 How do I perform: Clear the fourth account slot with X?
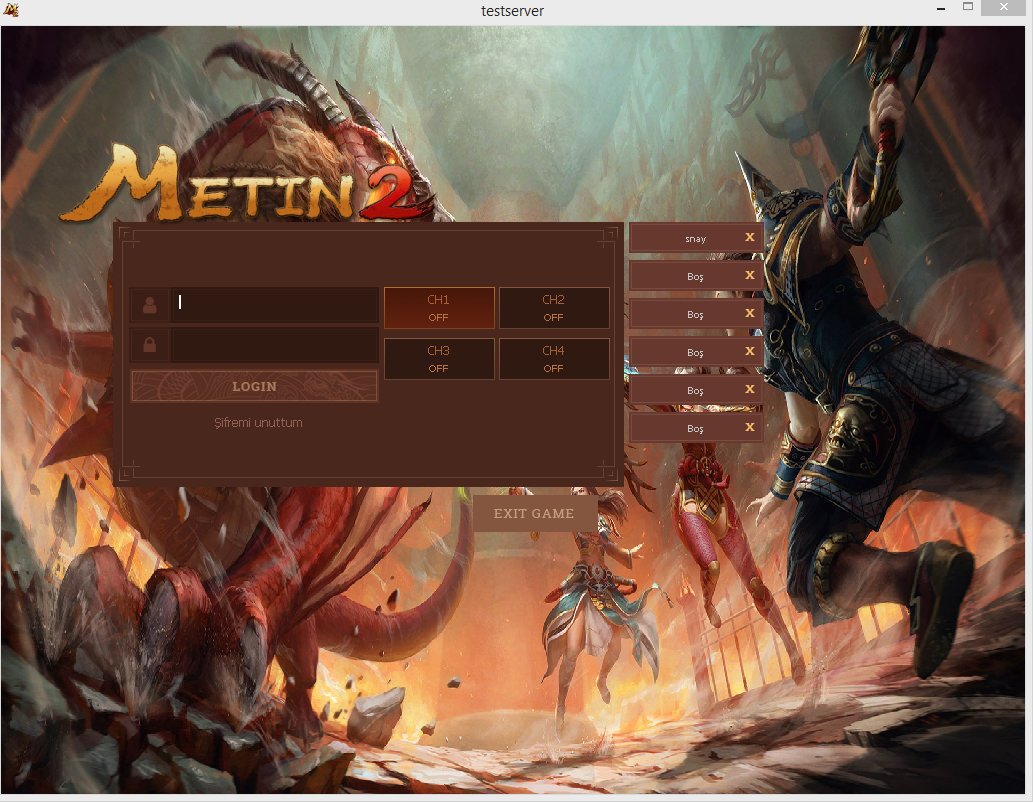tap(750, 351)
